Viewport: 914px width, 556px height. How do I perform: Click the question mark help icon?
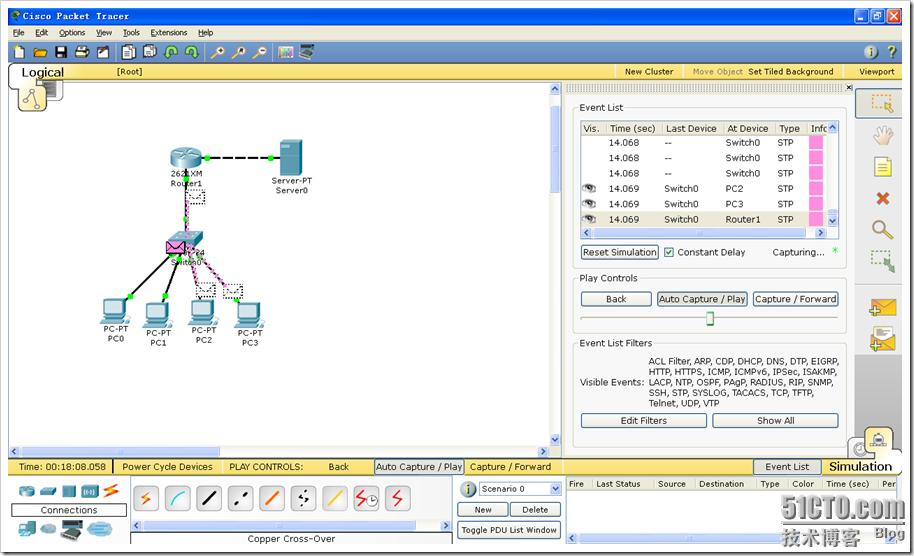[x=891, y=52]
